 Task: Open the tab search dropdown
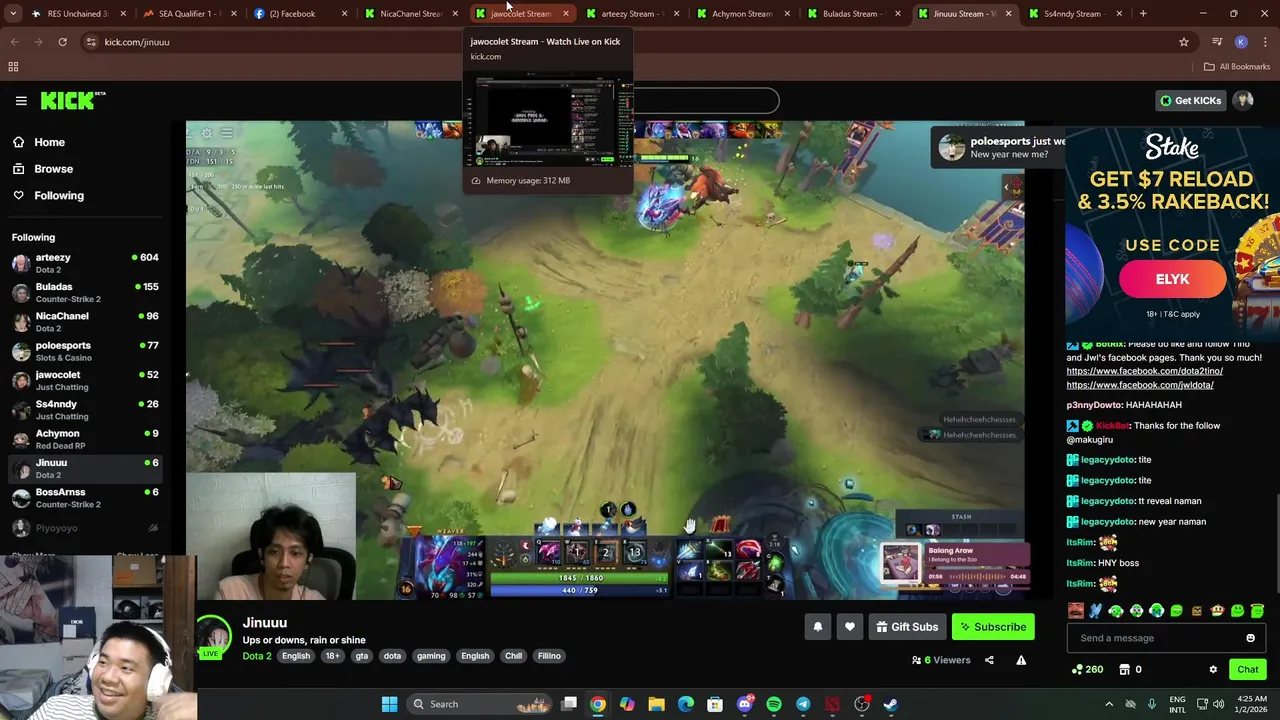(12, 14)
